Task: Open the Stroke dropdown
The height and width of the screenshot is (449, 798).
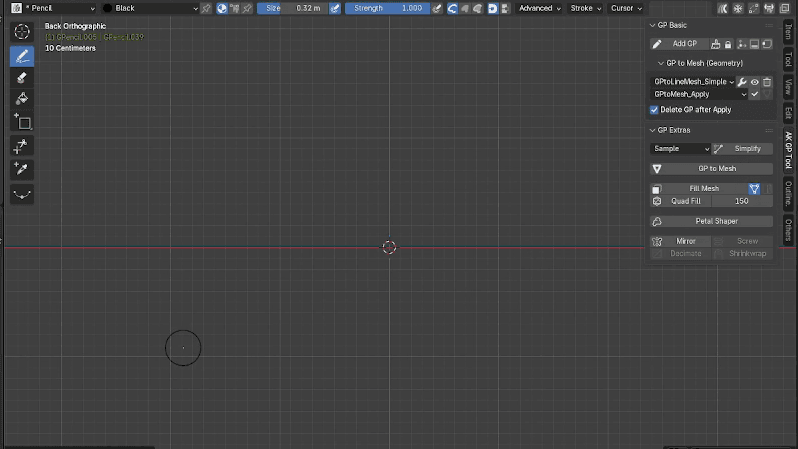Action: [x=585, y=8]
